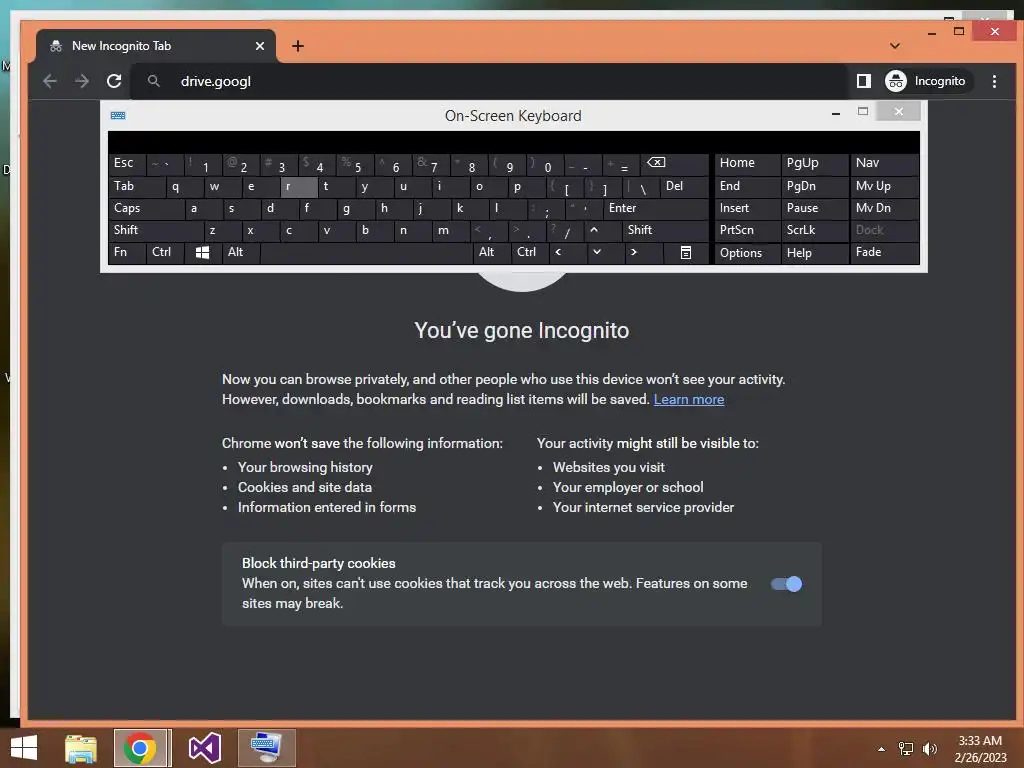Select the New Incognito Tab
The image size is (1024, 768).
[x=155, y=46]
